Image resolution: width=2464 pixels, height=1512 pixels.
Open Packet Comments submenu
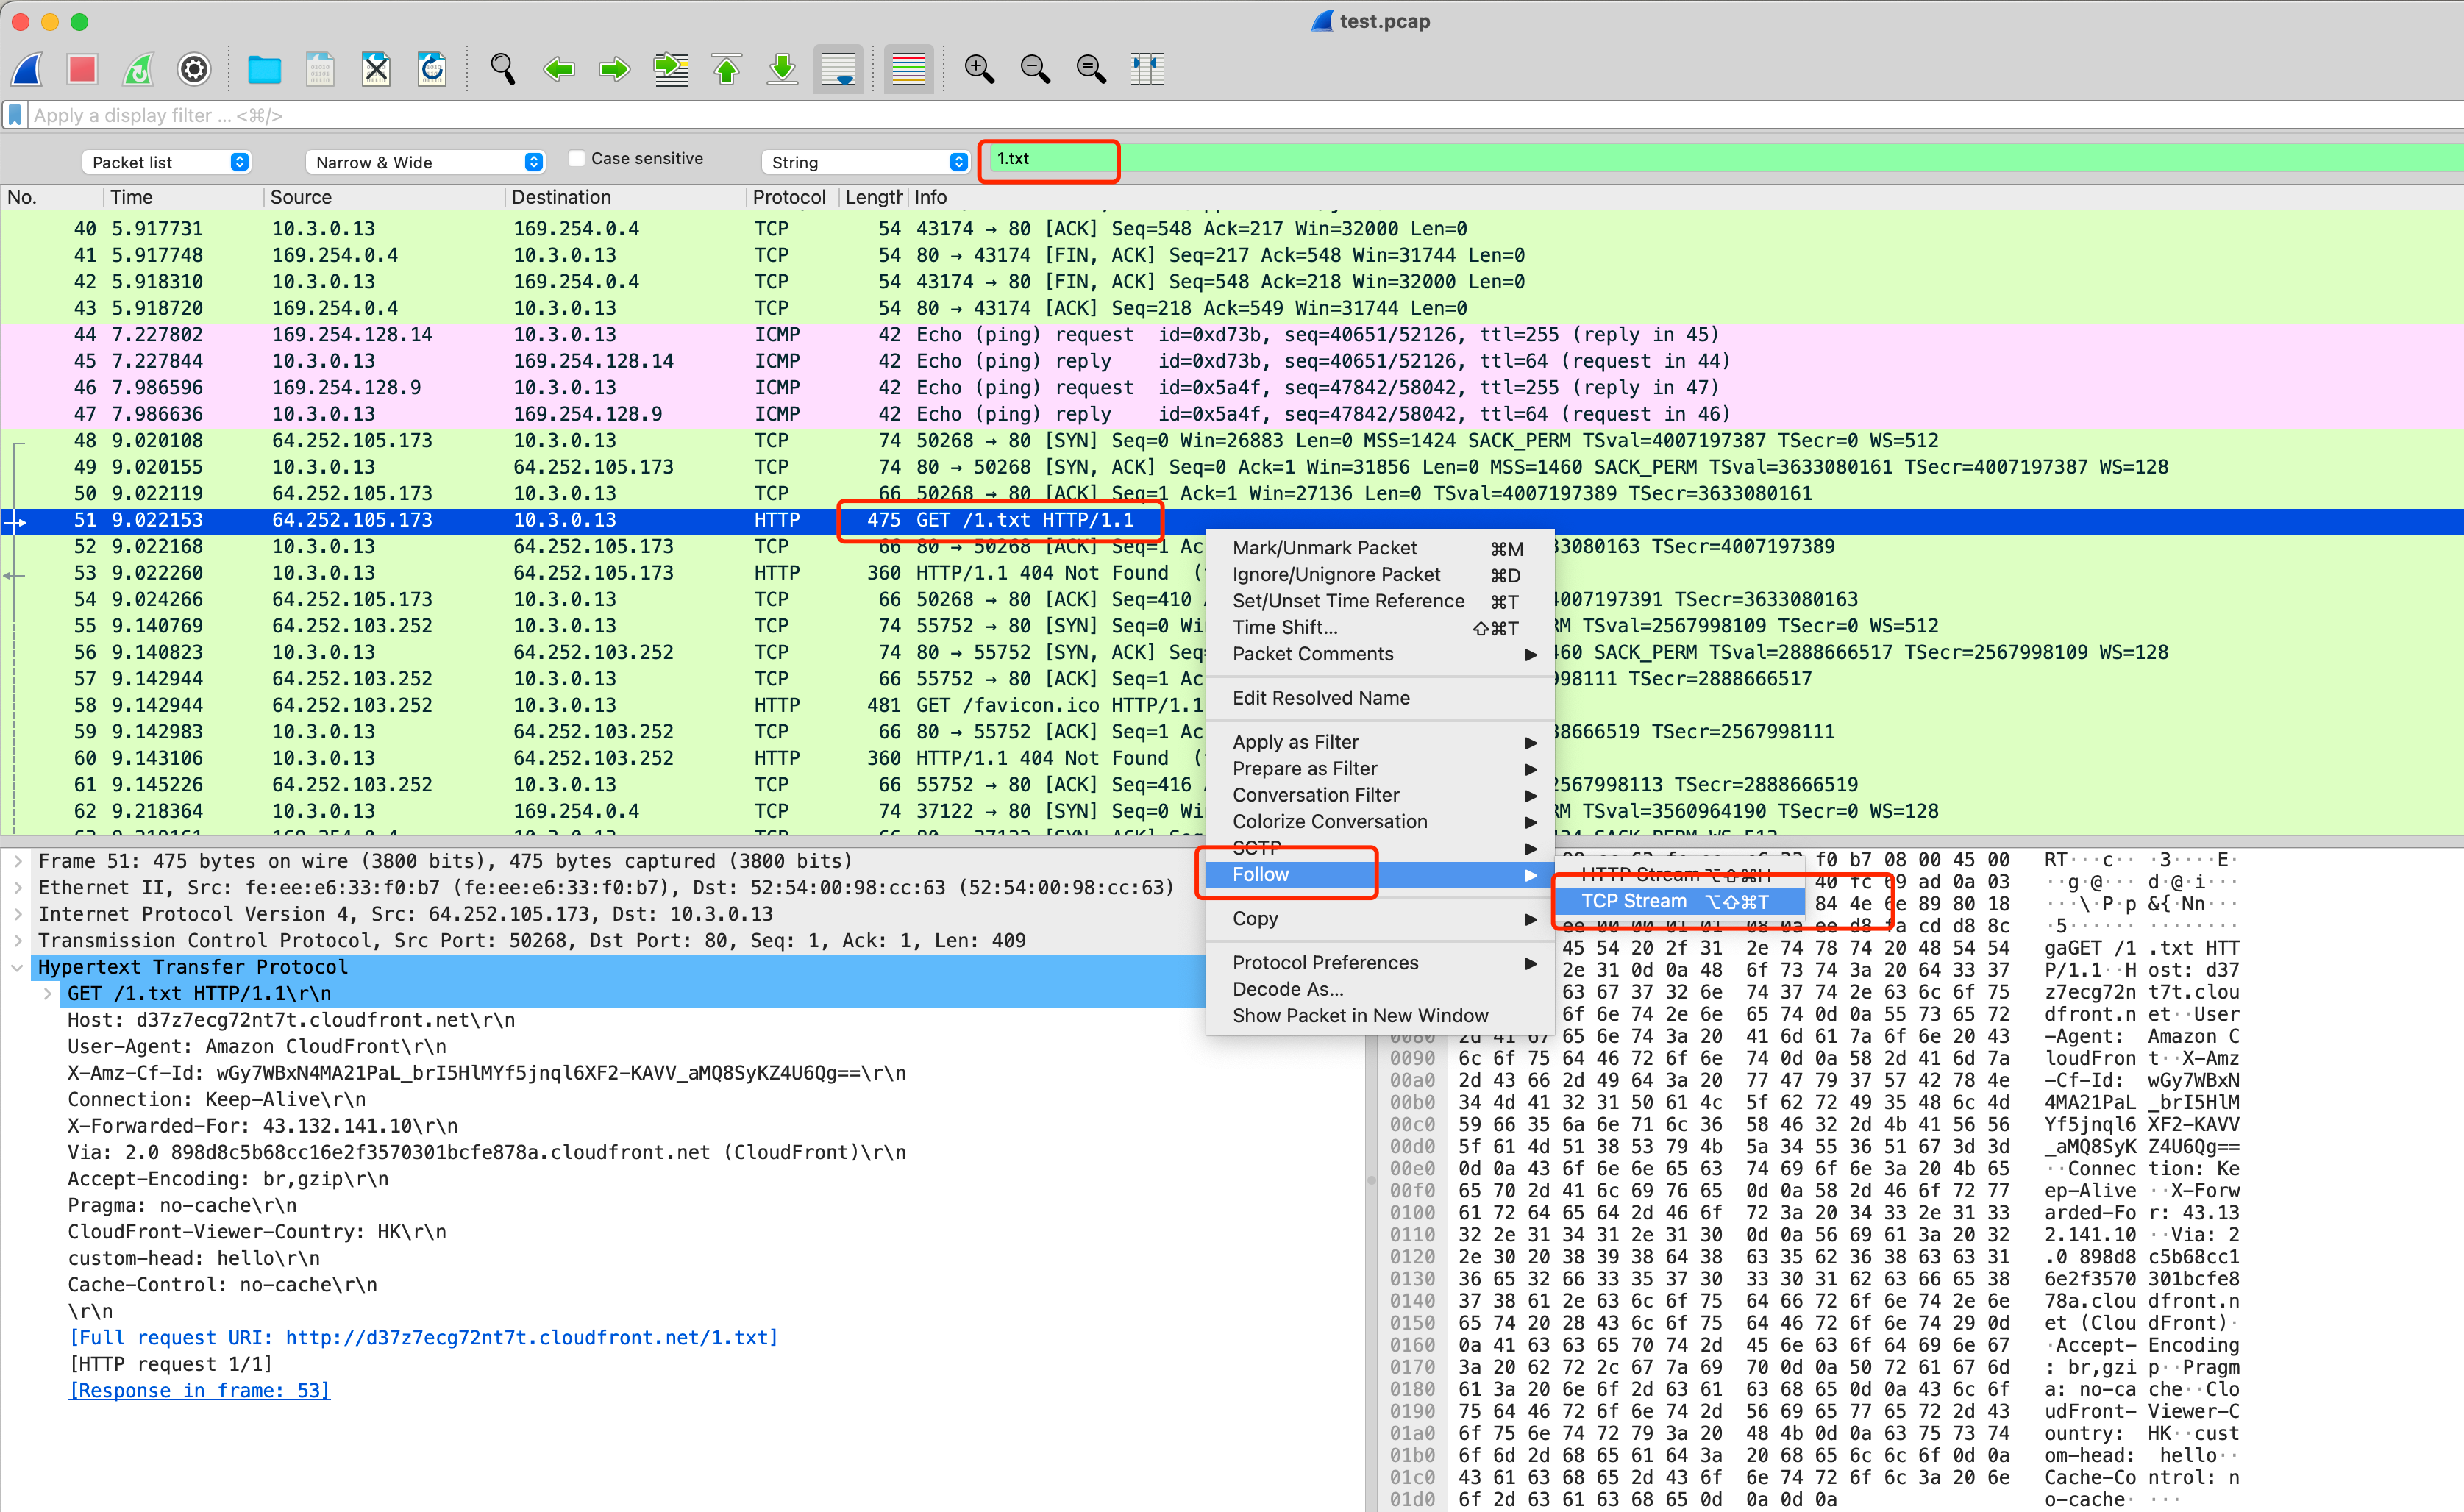(x=1379, y=654)
